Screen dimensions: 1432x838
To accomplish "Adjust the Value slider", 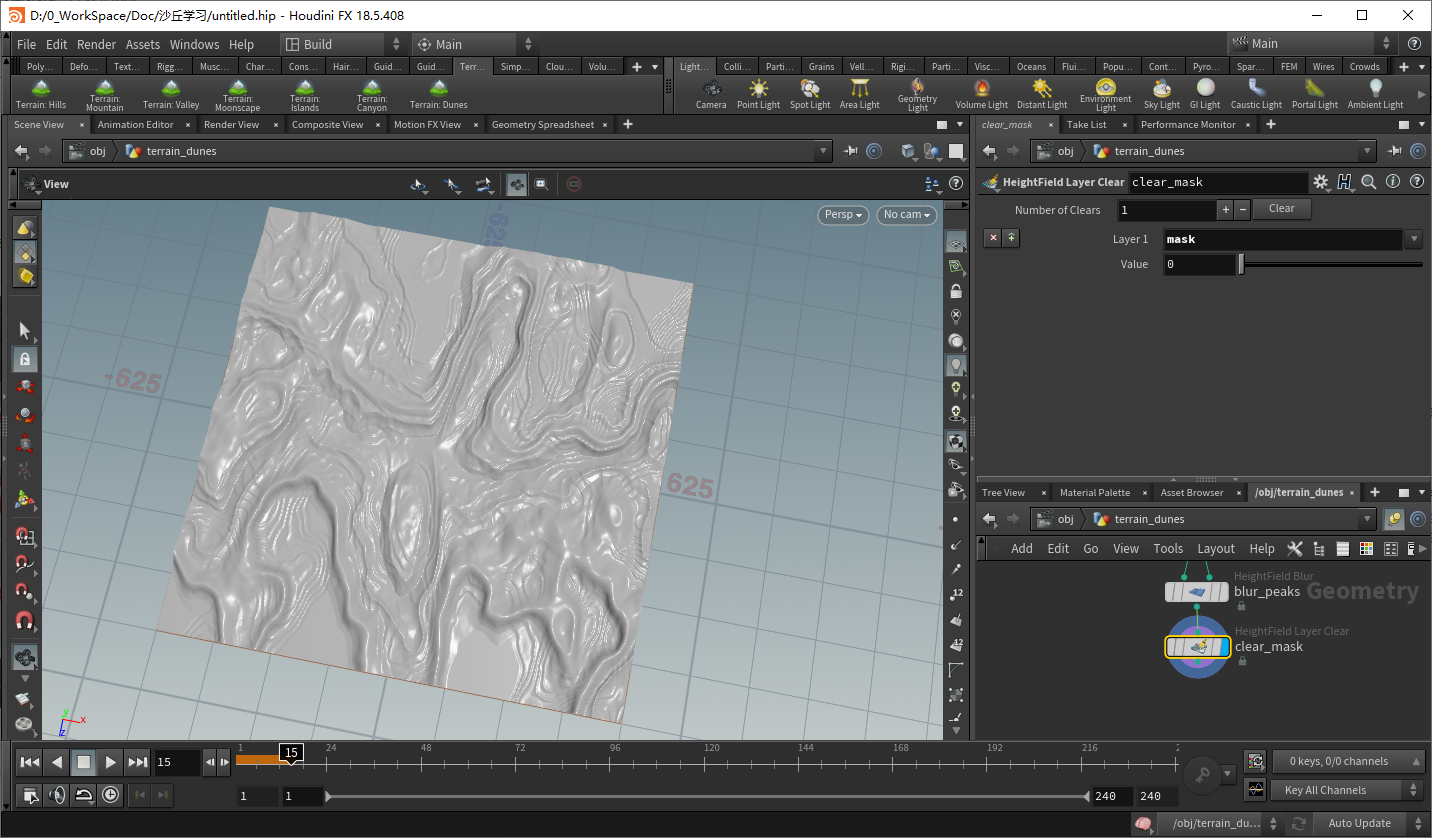I will click(x=1242, y=265).
